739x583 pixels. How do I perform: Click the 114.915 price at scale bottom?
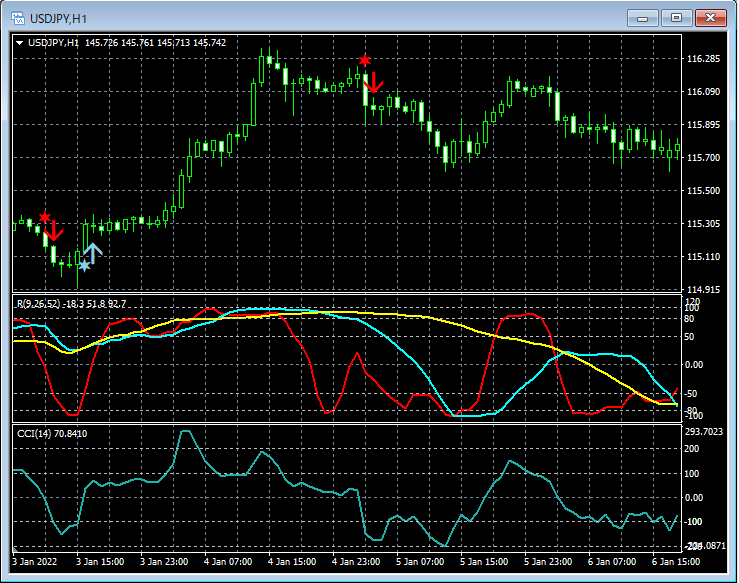tap(704, 290)
